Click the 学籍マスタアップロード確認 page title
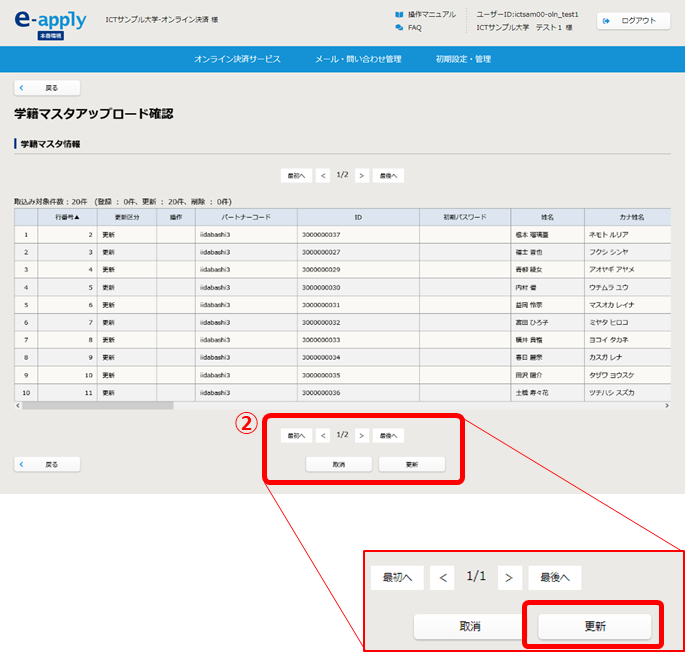The width and height of the screenshot is (685, 652). point(94,114)
